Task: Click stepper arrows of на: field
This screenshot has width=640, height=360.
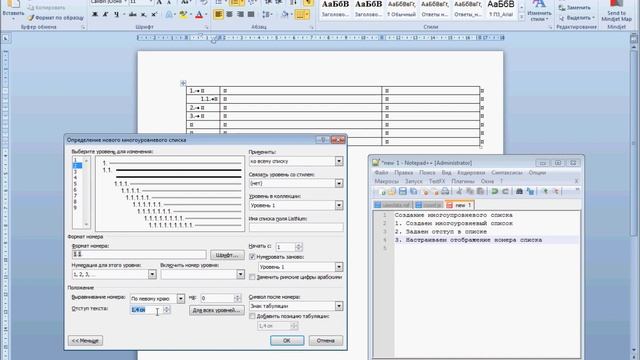Action: pos(237,298)
